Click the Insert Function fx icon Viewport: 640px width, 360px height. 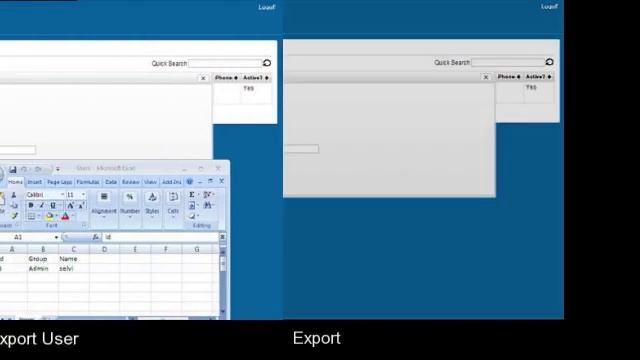[x=95, y=237]
